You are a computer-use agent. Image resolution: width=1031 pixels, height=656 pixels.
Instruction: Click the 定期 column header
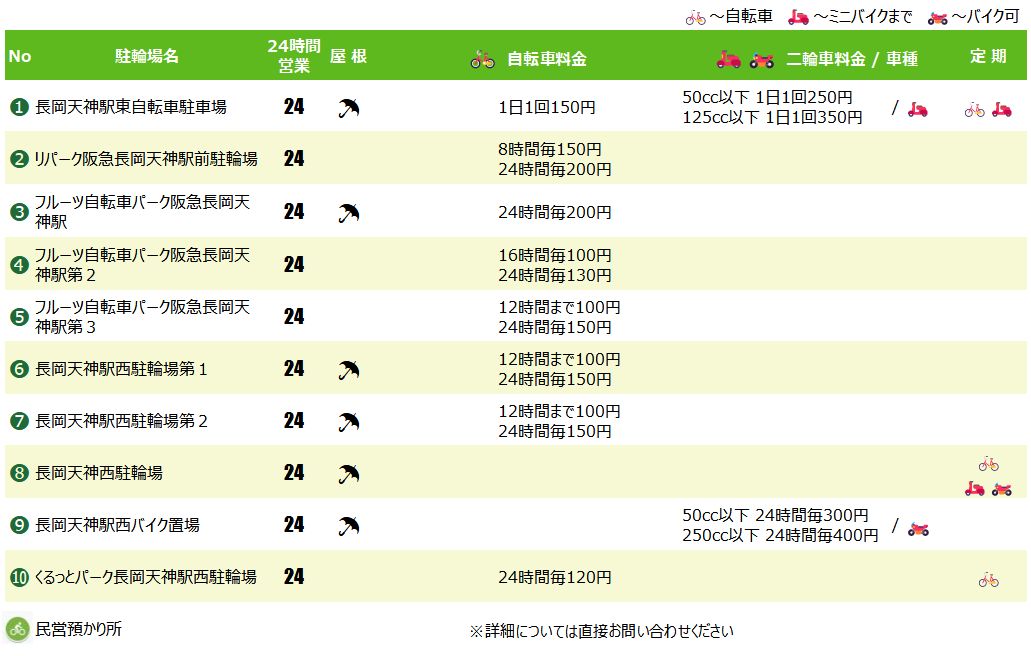tap(988, 56)
